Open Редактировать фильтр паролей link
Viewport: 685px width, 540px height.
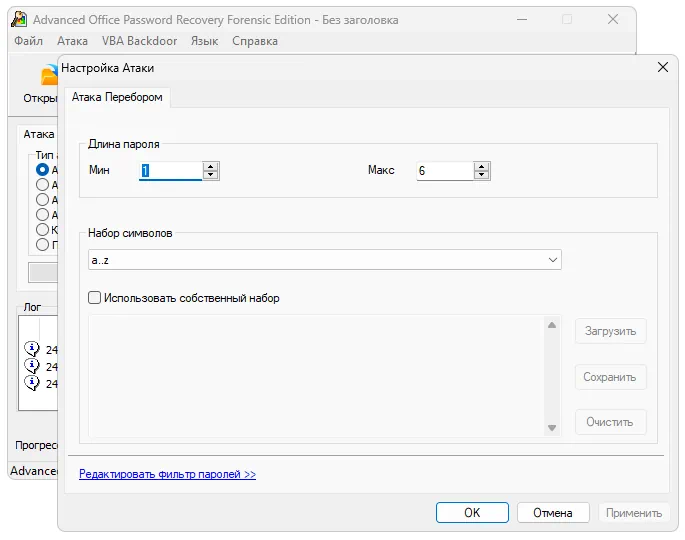click(167, 474)
